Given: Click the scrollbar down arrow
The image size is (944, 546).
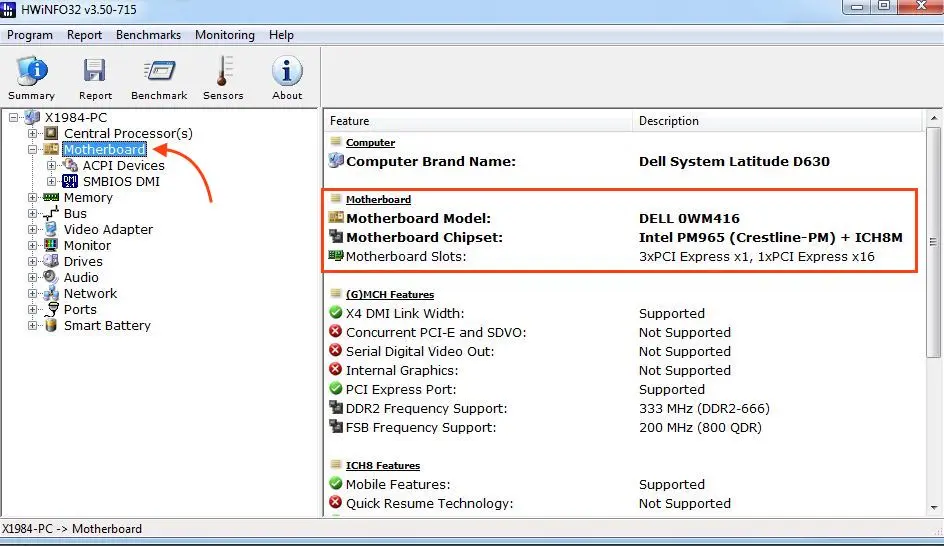Looking at the screenshot, I should [x=933, y=507].
